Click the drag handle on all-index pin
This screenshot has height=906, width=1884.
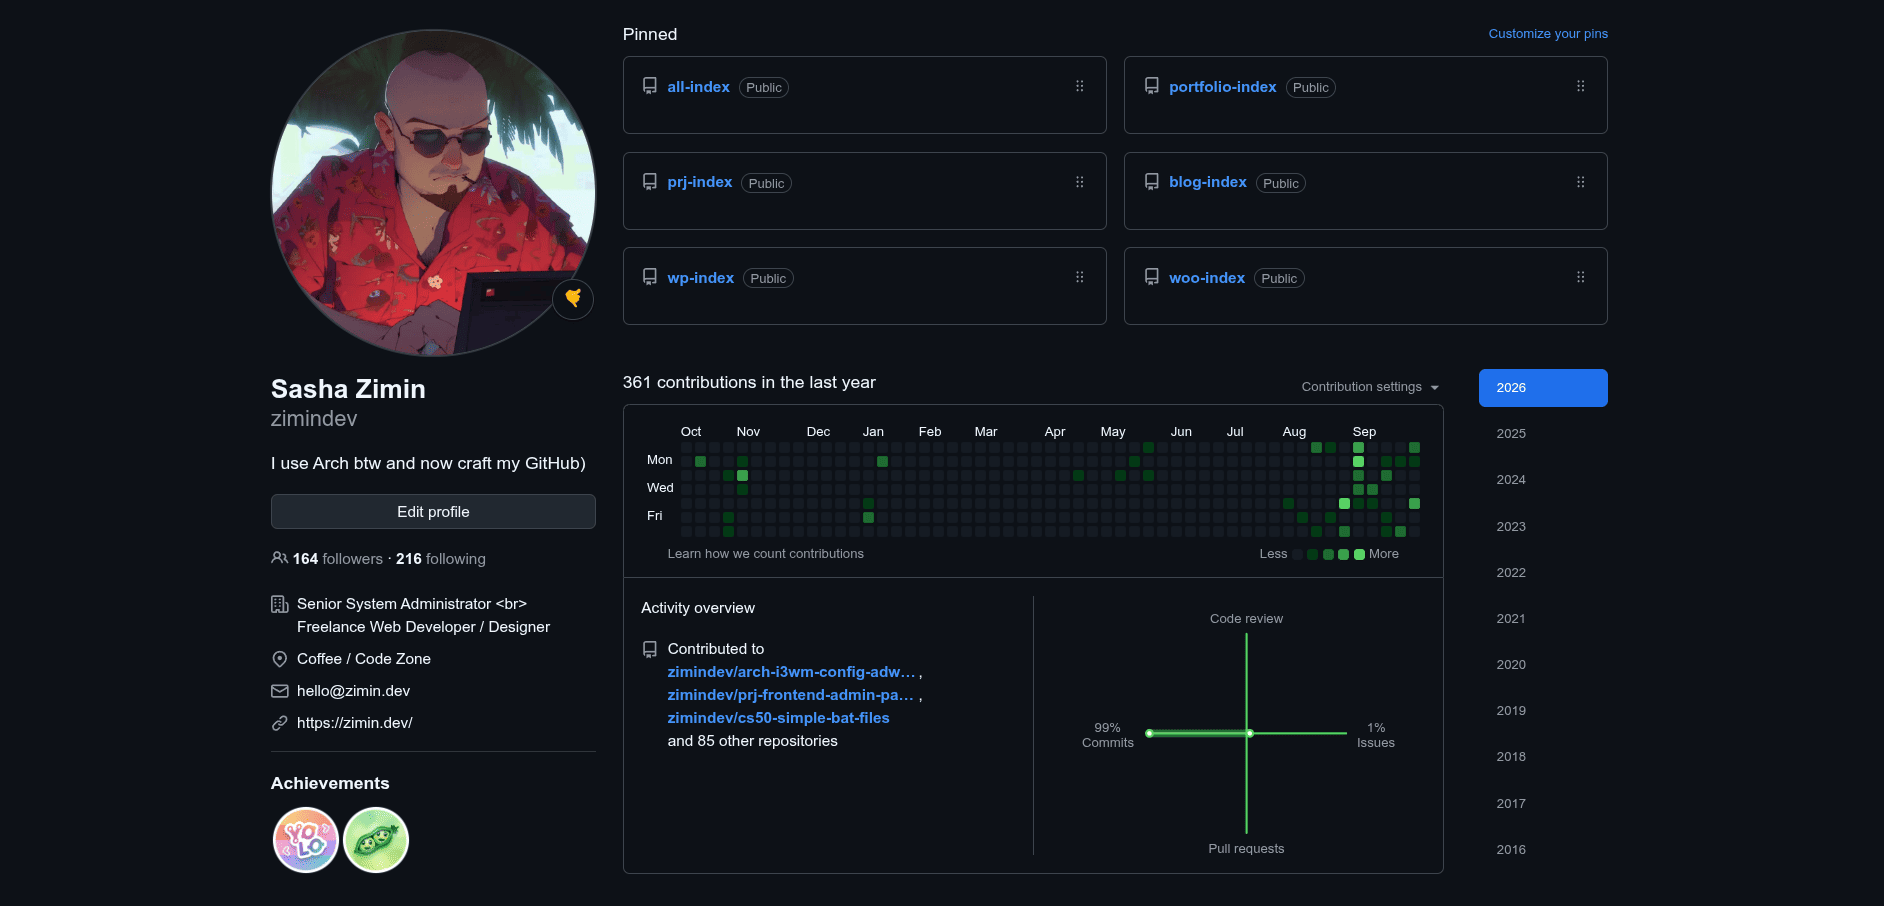tap(1079, 86)
